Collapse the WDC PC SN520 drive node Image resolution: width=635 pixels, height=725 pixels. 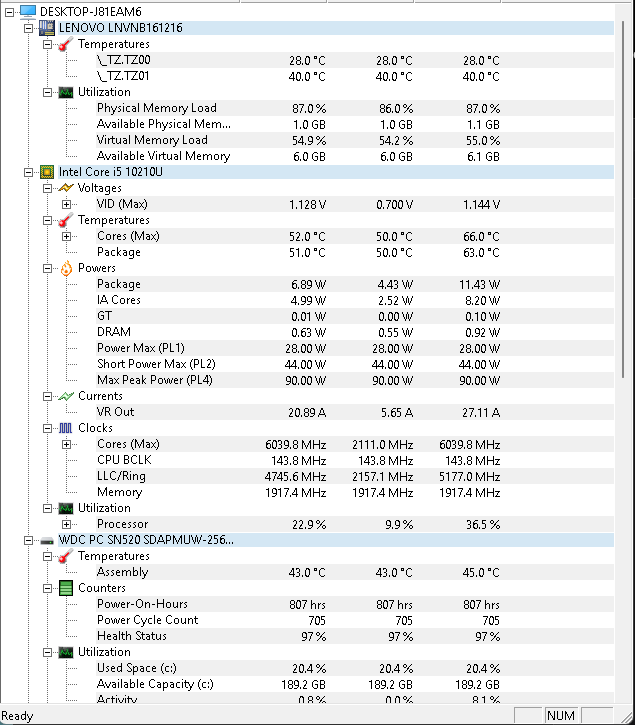29,541
